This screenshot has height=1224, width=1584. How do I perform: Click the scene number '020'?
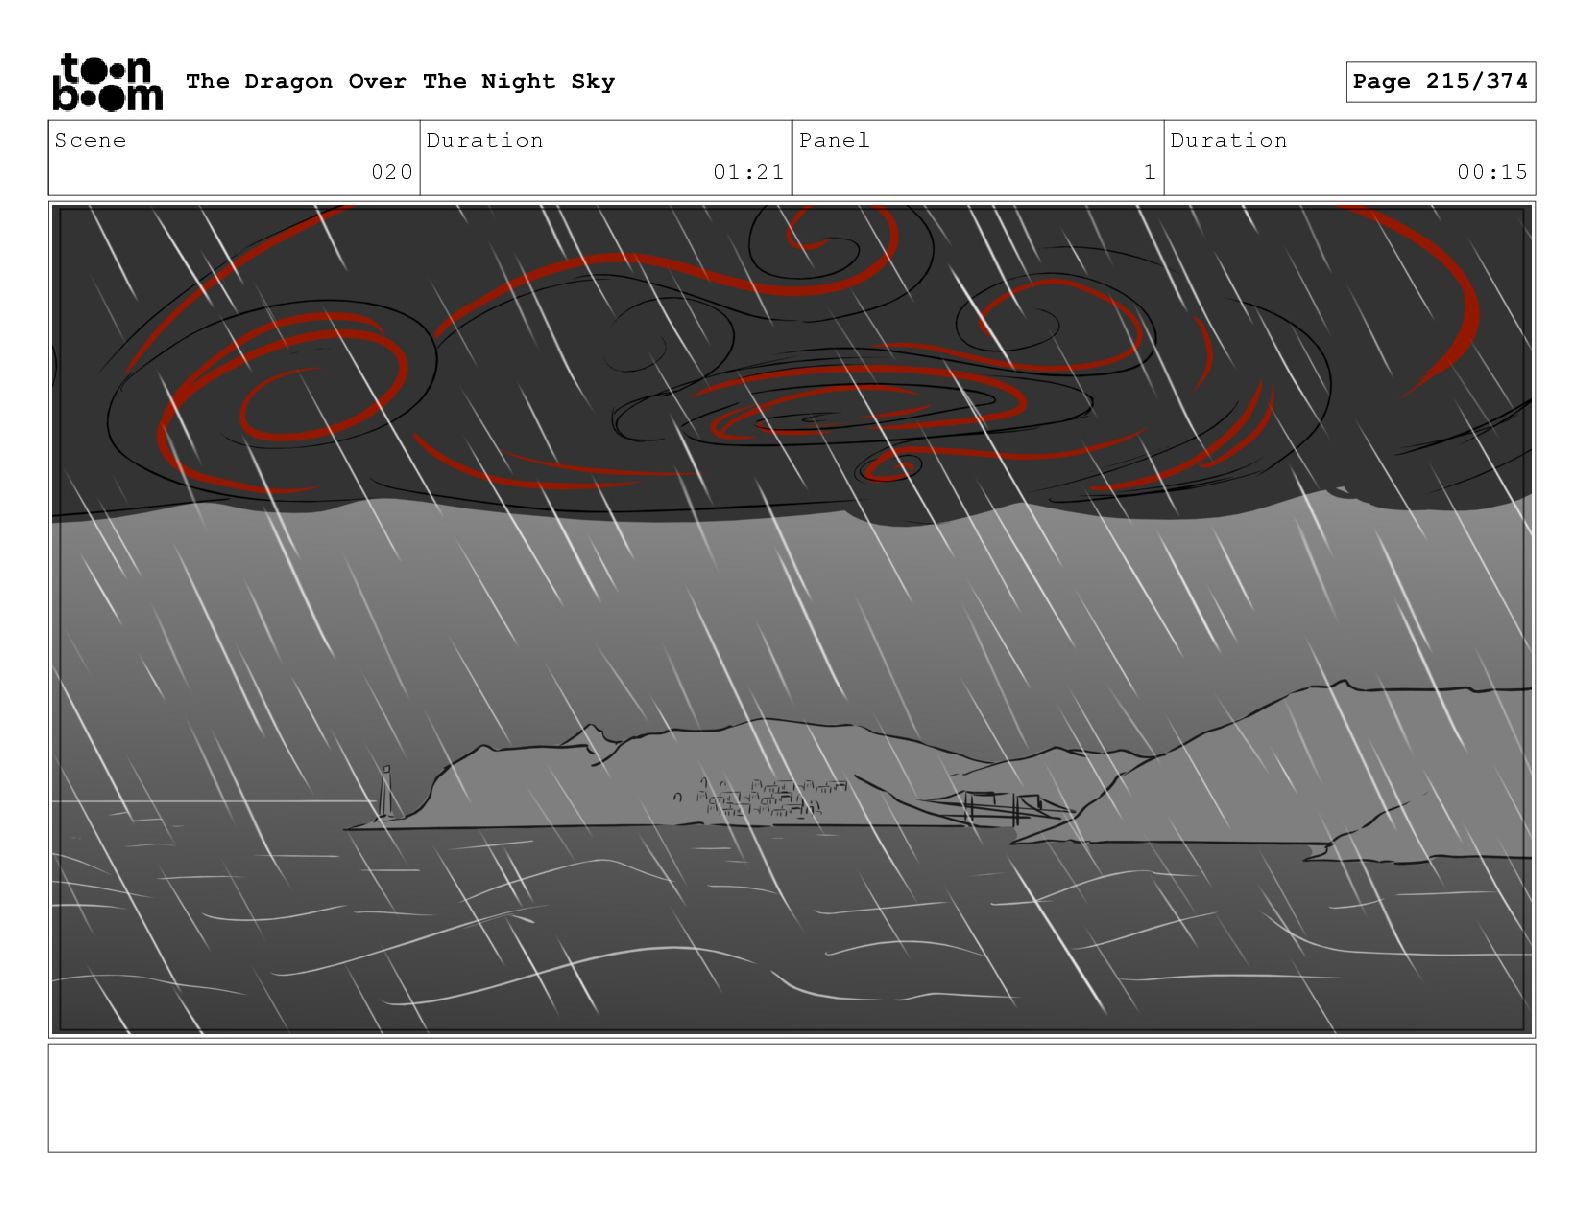tap(392, 172)
